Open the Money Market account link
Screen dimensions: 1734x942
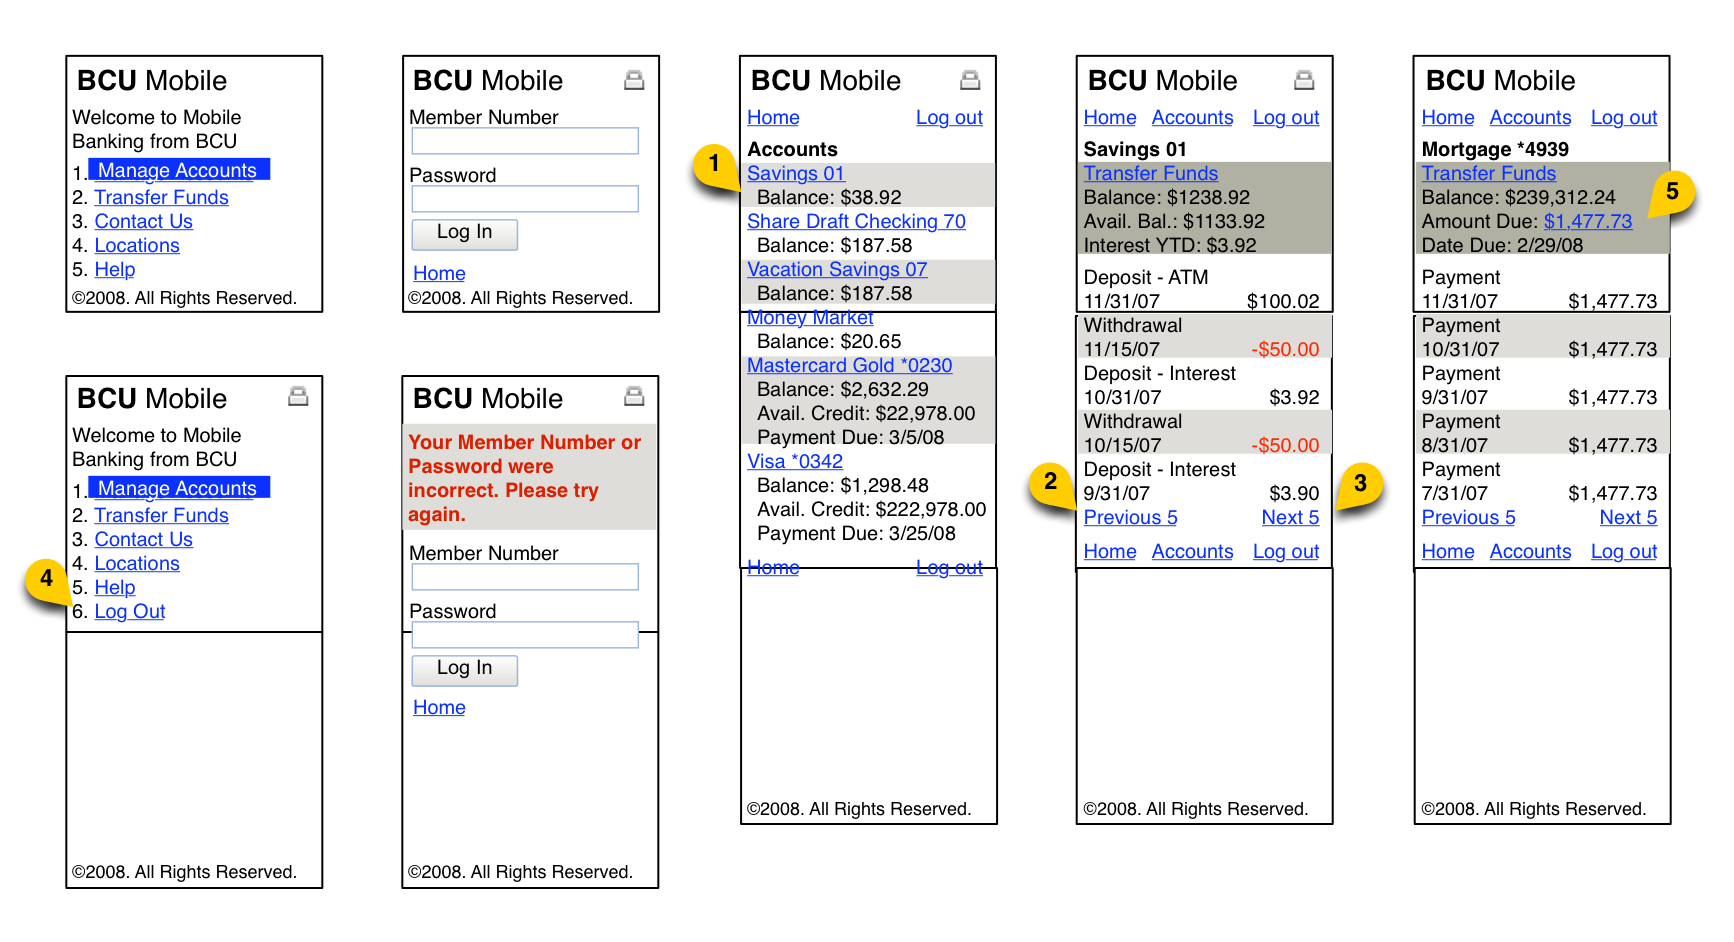[810, 318]
